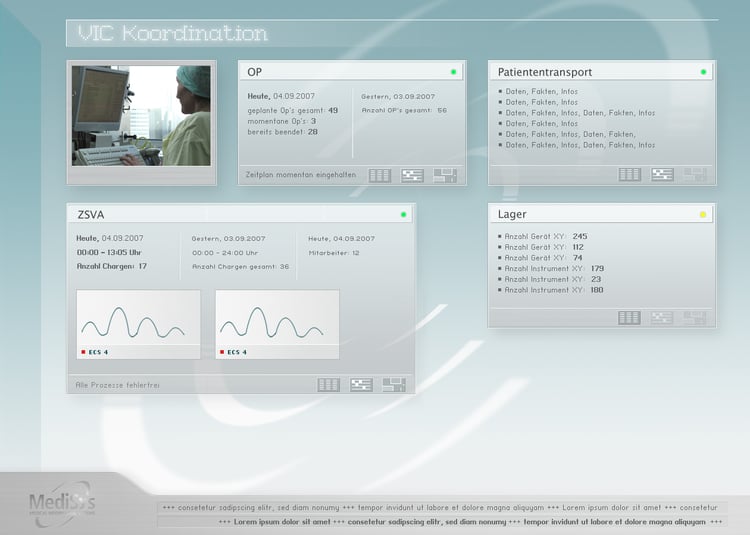Image resolution: width=750 pixels, height=535 pixels.
Task: Open the ZSVA panel title bar
Action: [x=241, y=214]
